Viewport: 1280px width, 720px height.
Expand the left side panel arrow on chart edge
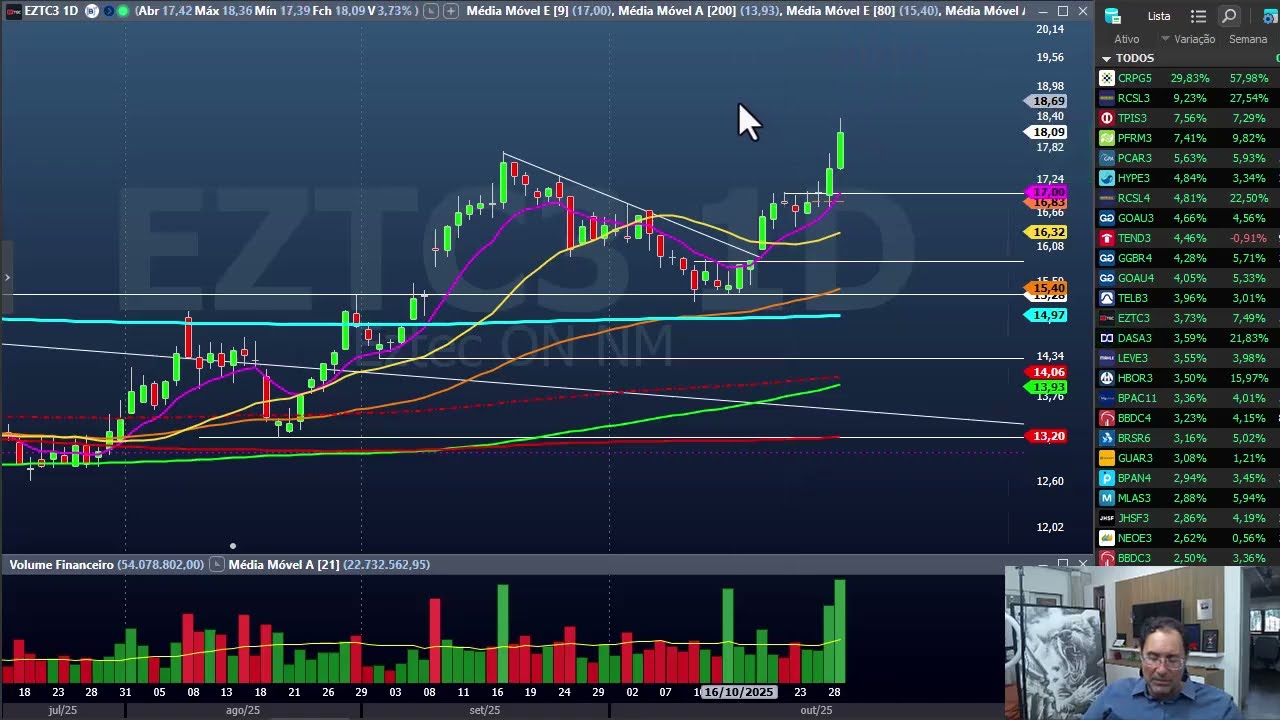click(x=7, y=277)
